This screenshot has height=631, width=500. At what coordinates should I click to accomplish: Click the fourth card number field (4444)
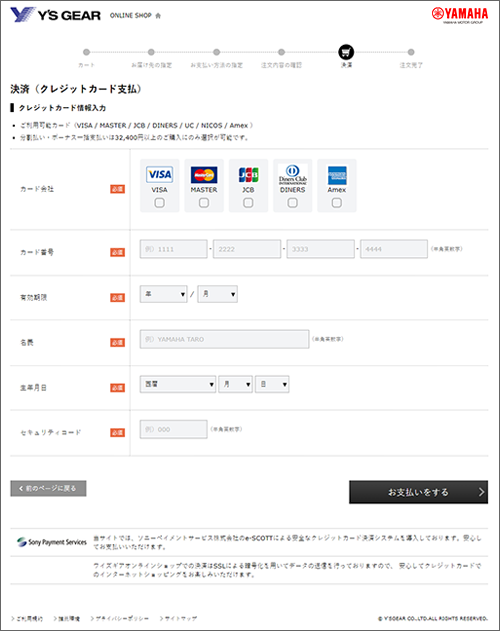click(x=394, y=249)
